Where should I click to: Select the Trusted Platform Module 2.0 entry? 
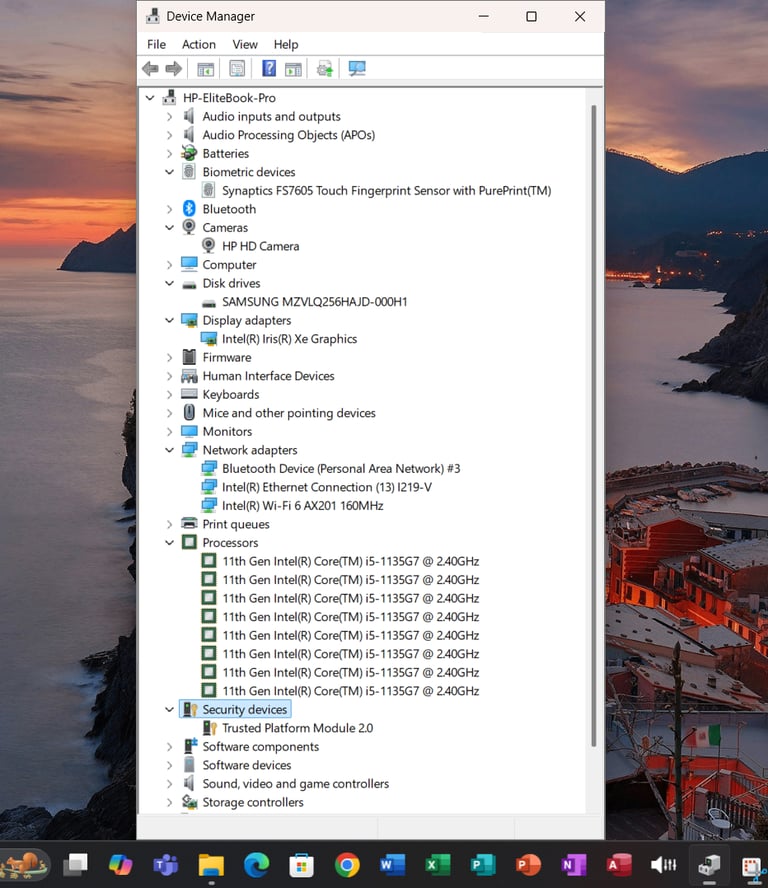(297, 728)
